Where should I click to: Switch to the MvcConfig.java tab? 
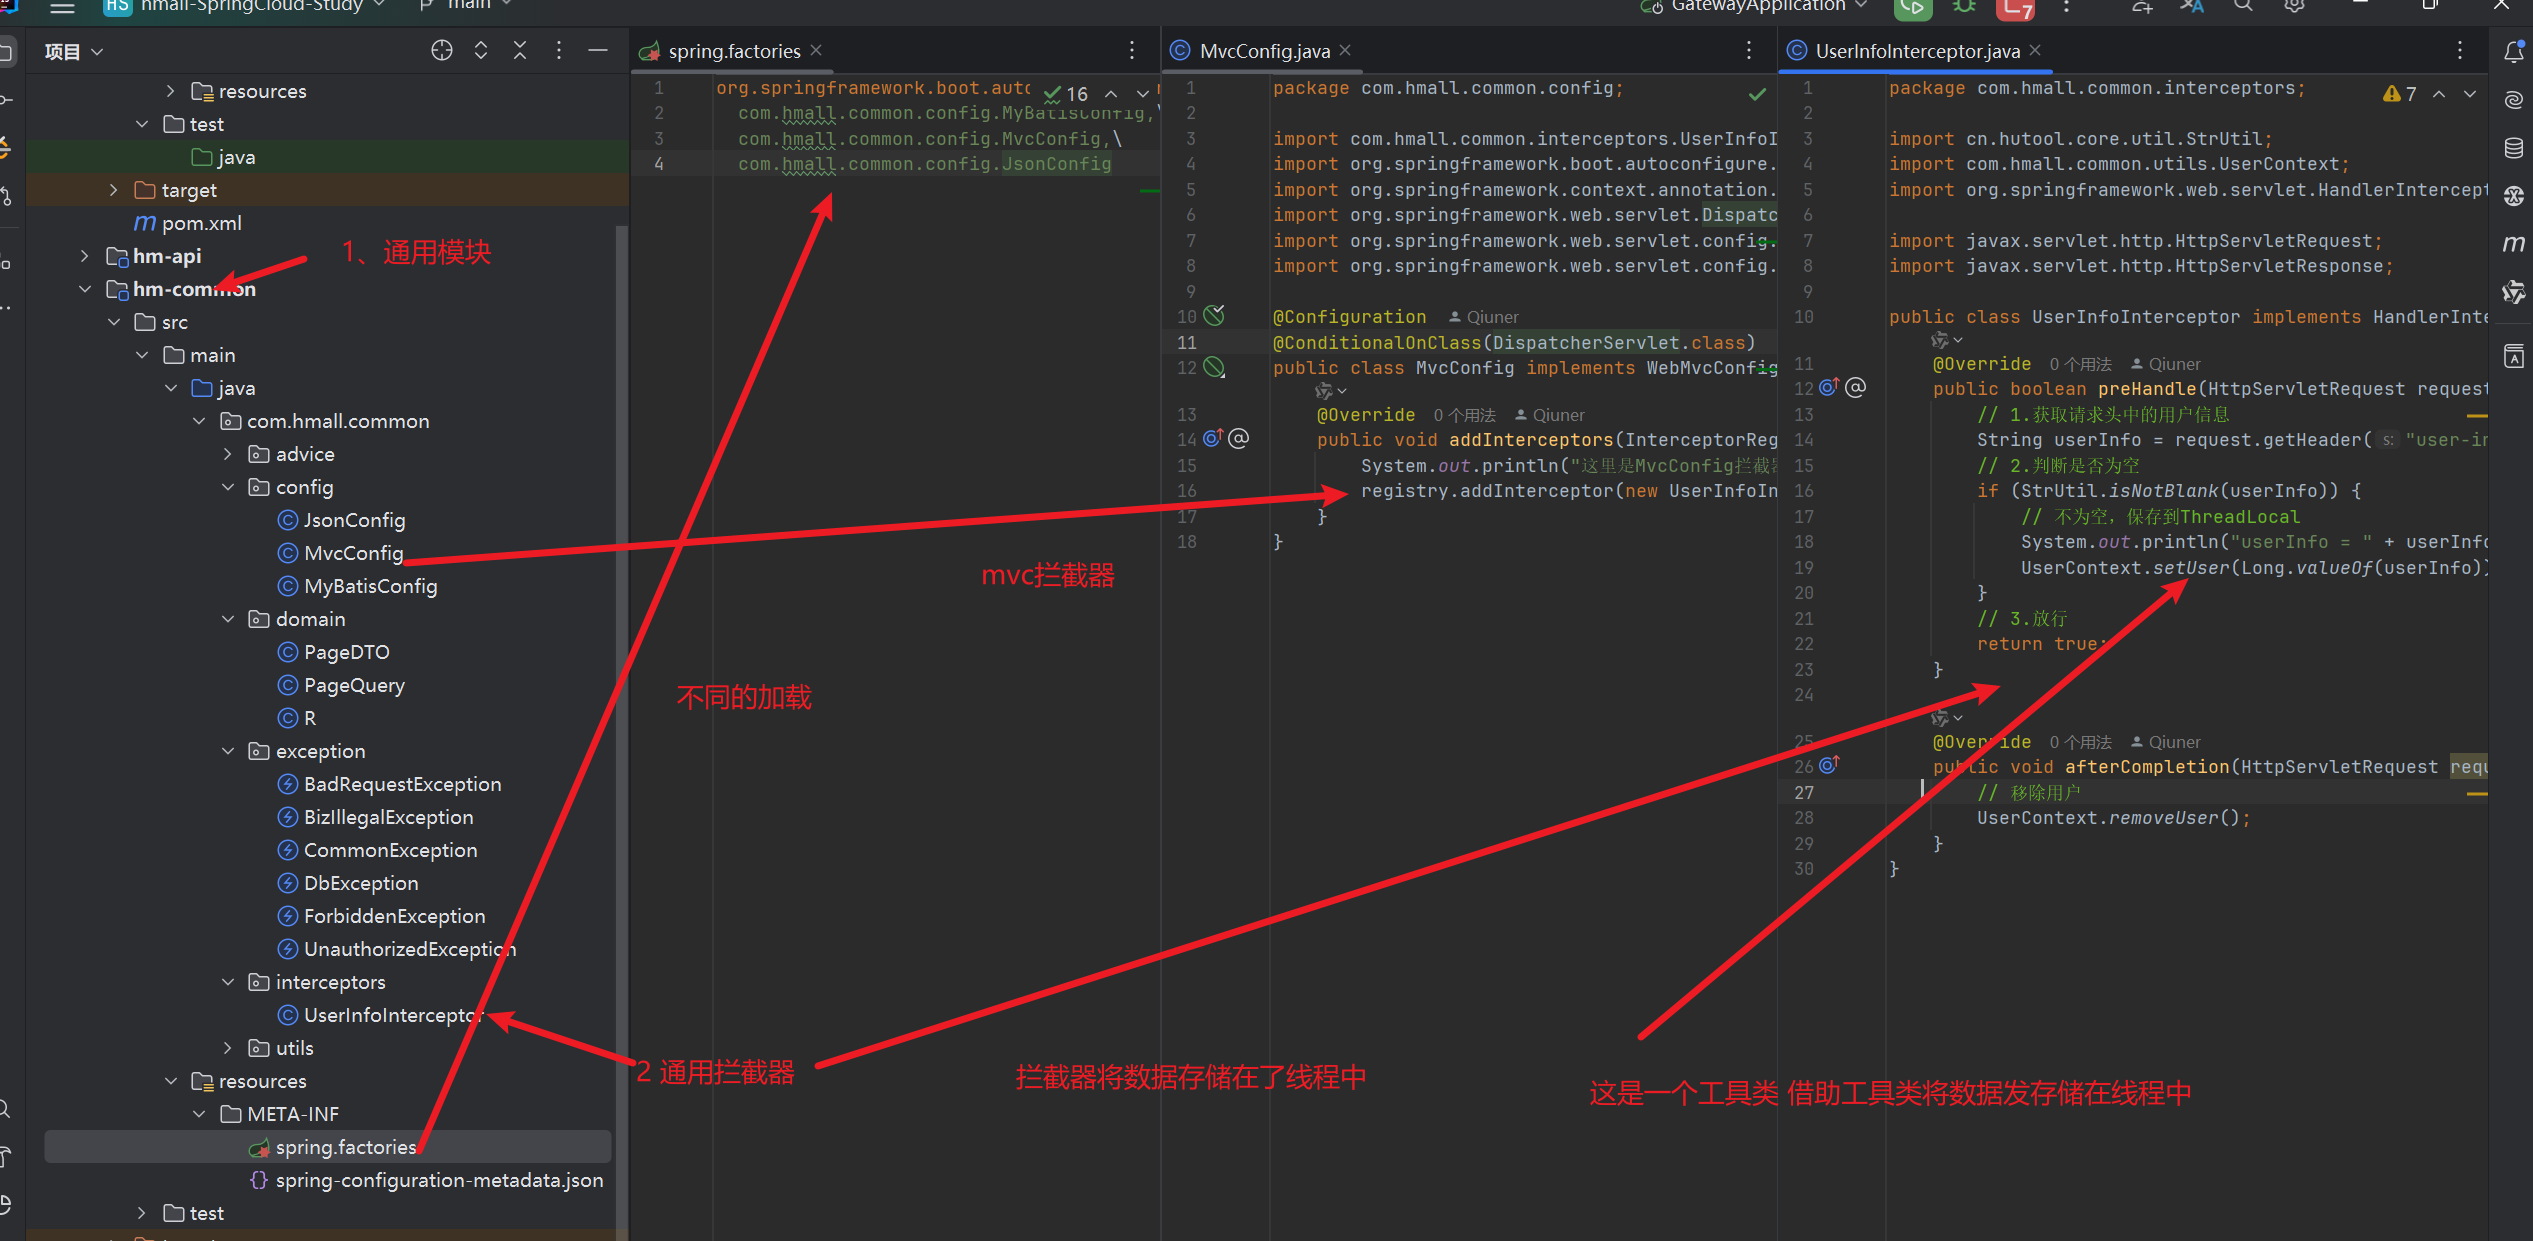point(1263,51)
